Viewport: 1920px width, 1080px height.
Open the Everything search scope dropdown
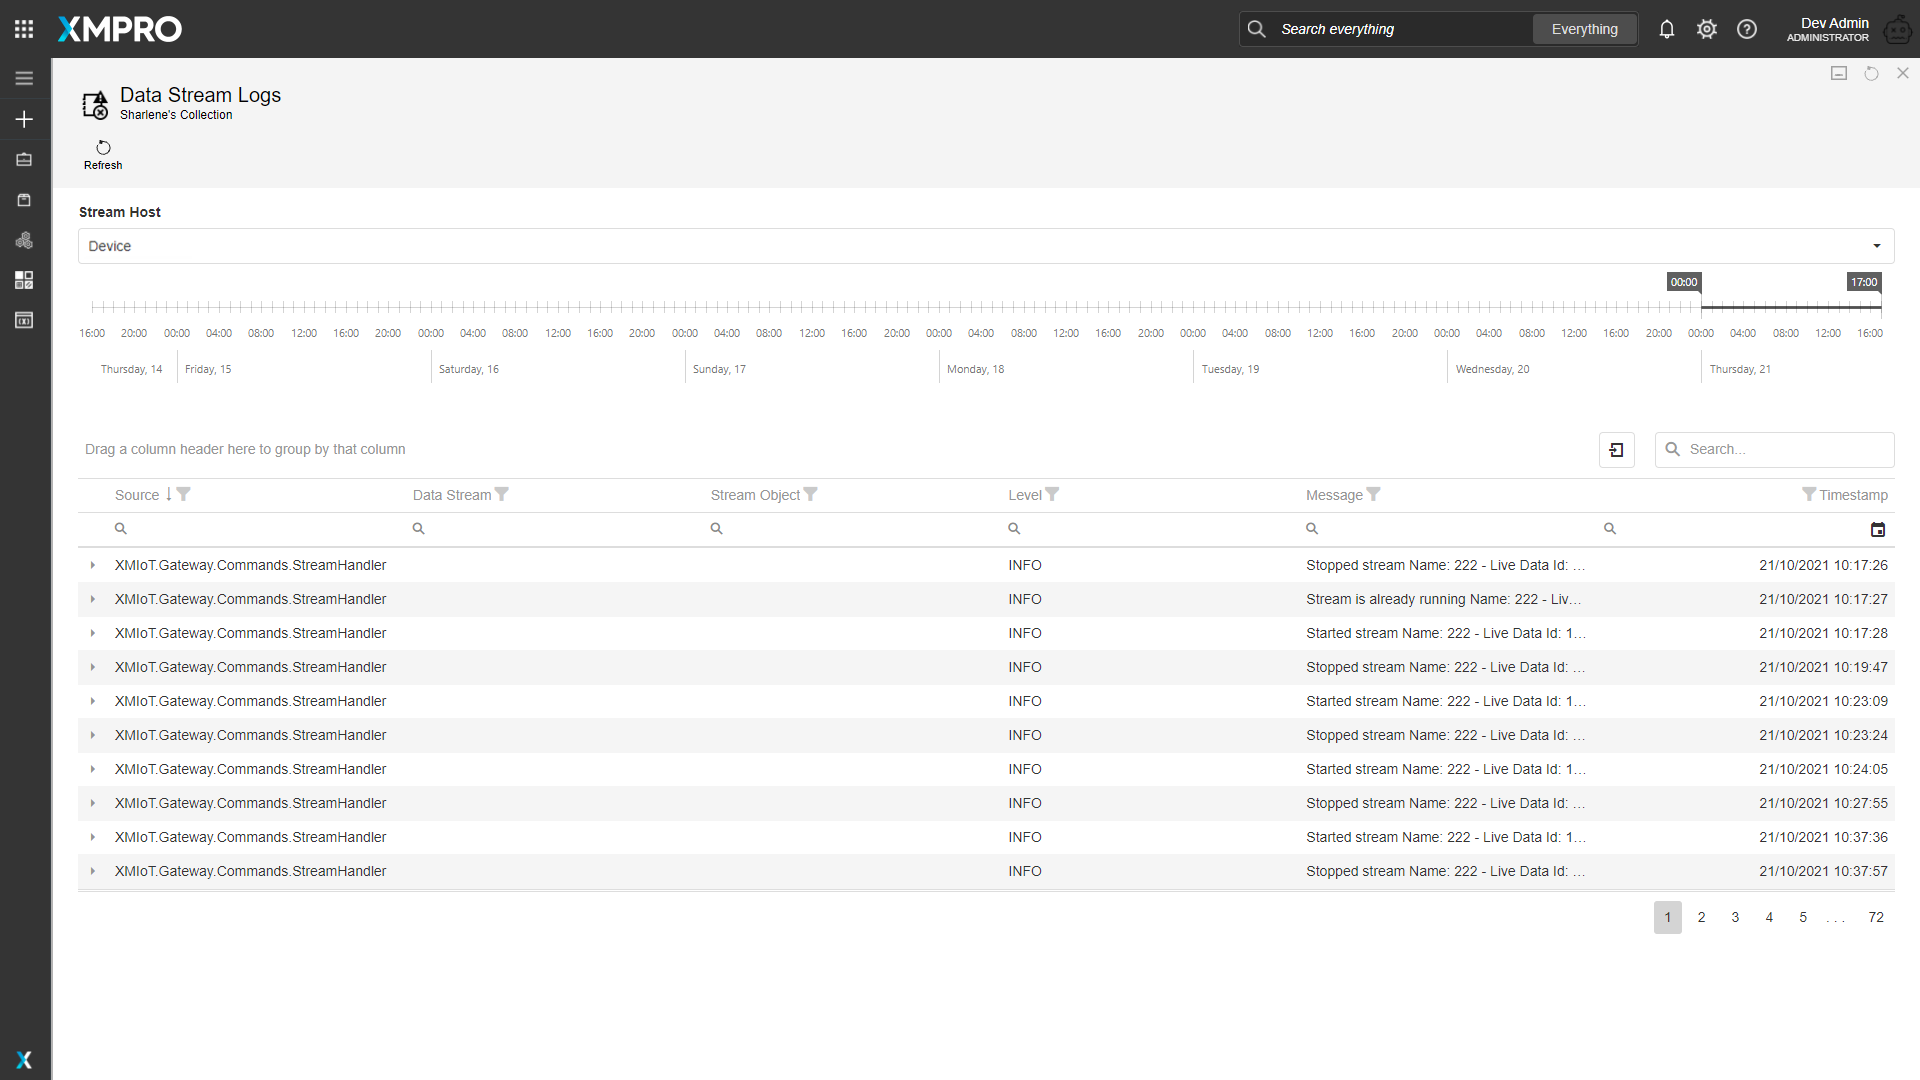click(x=1584, y=29)
